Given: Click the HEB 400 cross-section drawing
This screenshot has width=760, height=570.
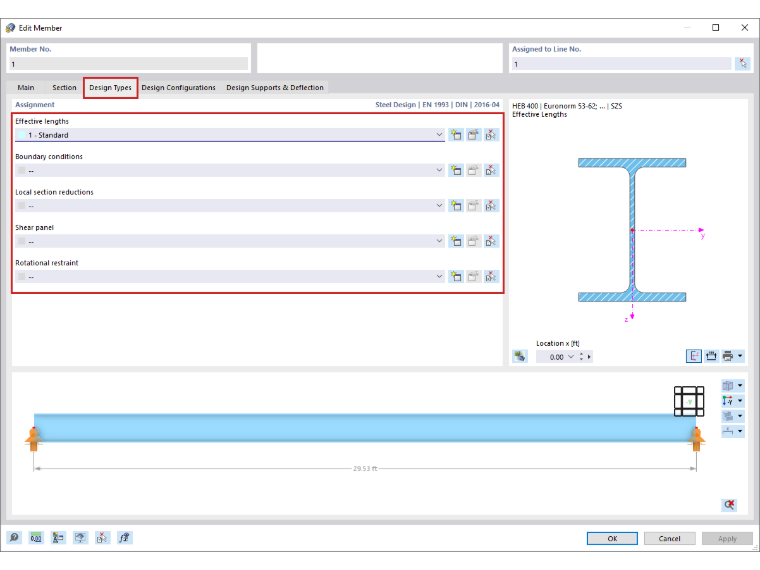Looking at the screenshot, I should 632,230.
